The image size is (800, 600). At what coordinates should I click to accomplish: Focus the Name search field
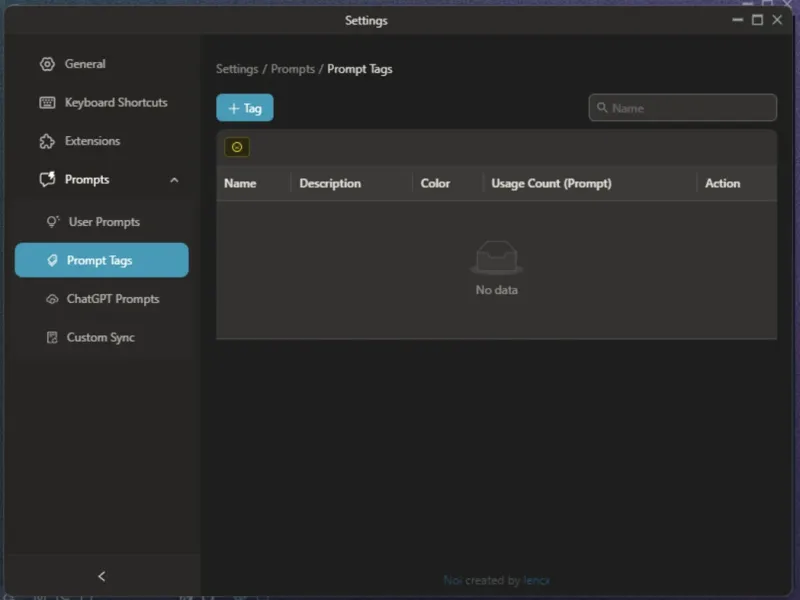point(683,108)
